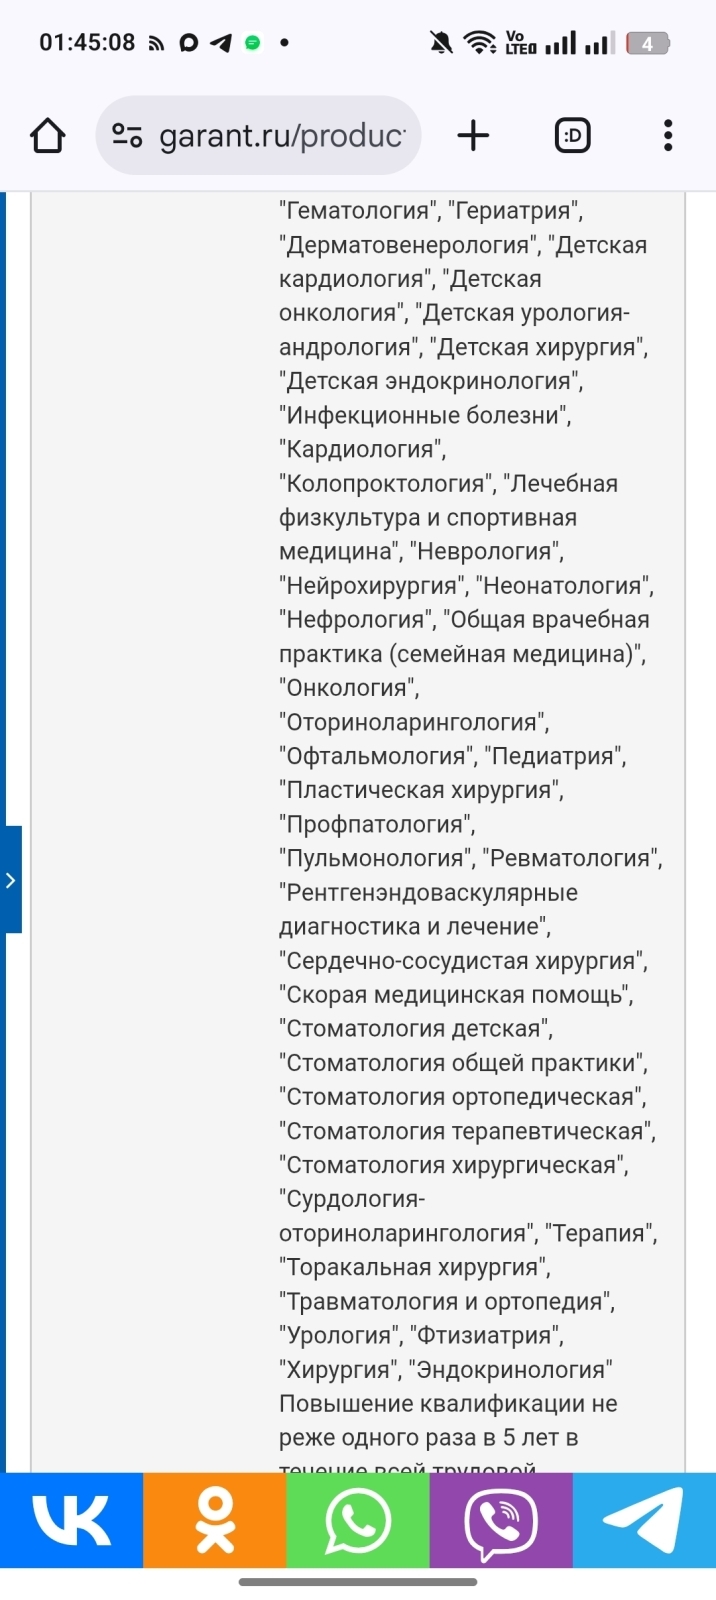Share the page via Odnoklassniki

215,1520
